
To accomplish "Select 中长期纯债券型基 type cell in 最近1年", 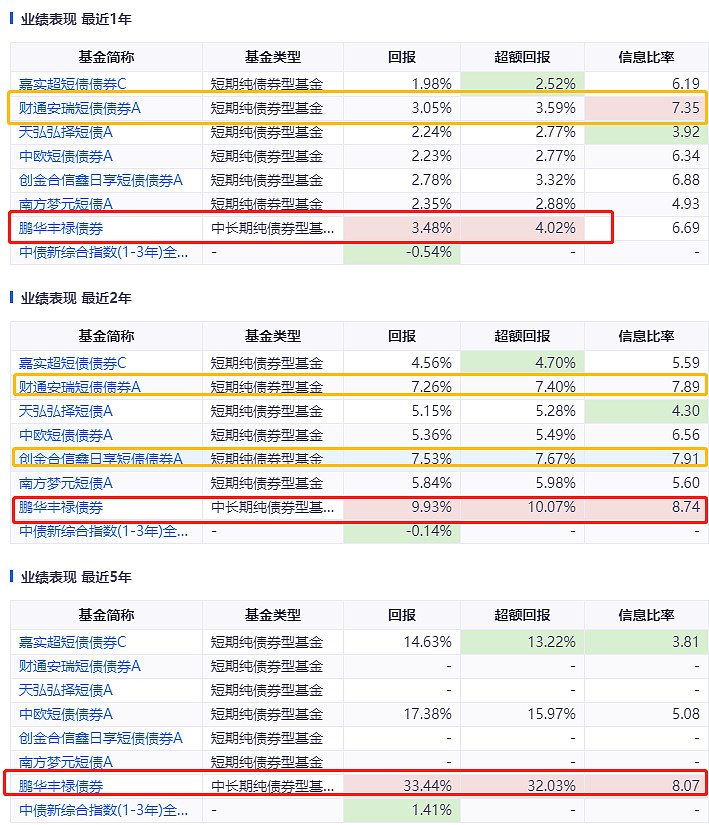I will click(x=273, y=228).
